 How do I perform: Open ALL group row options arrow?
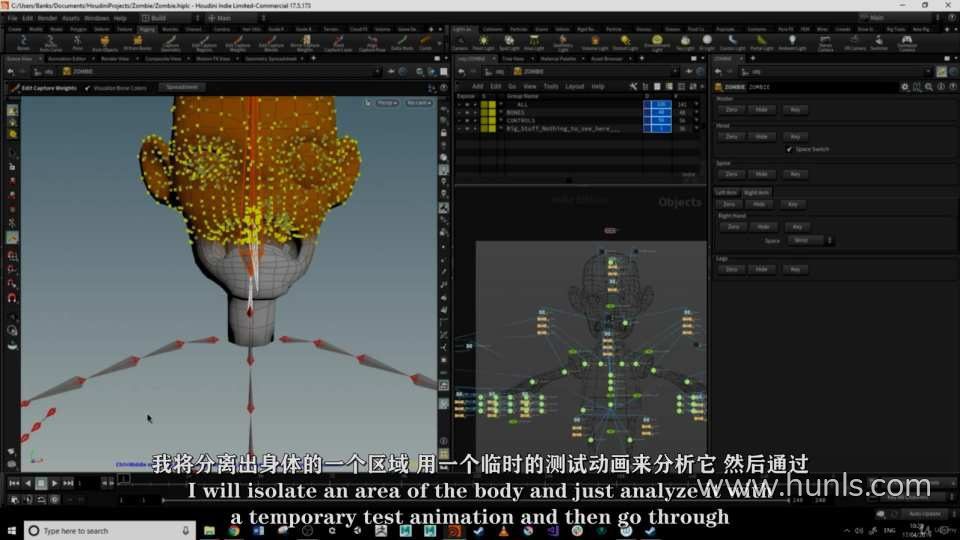[x=696, y=105]
